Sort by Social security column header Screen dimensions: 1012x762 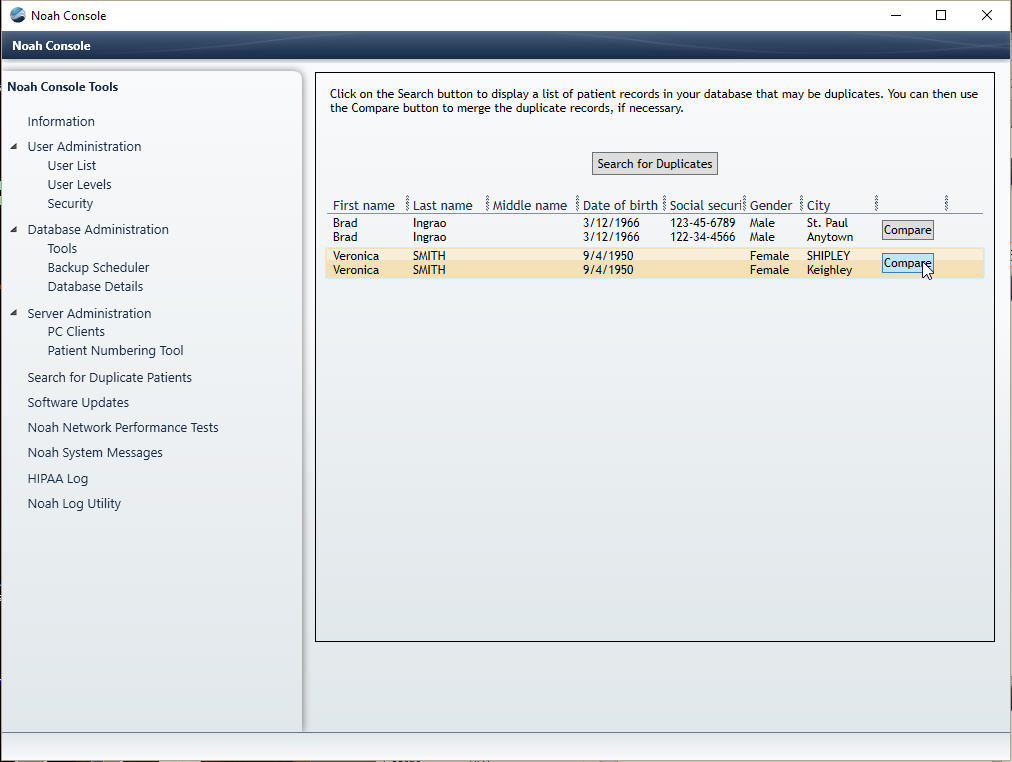(705, 205)
